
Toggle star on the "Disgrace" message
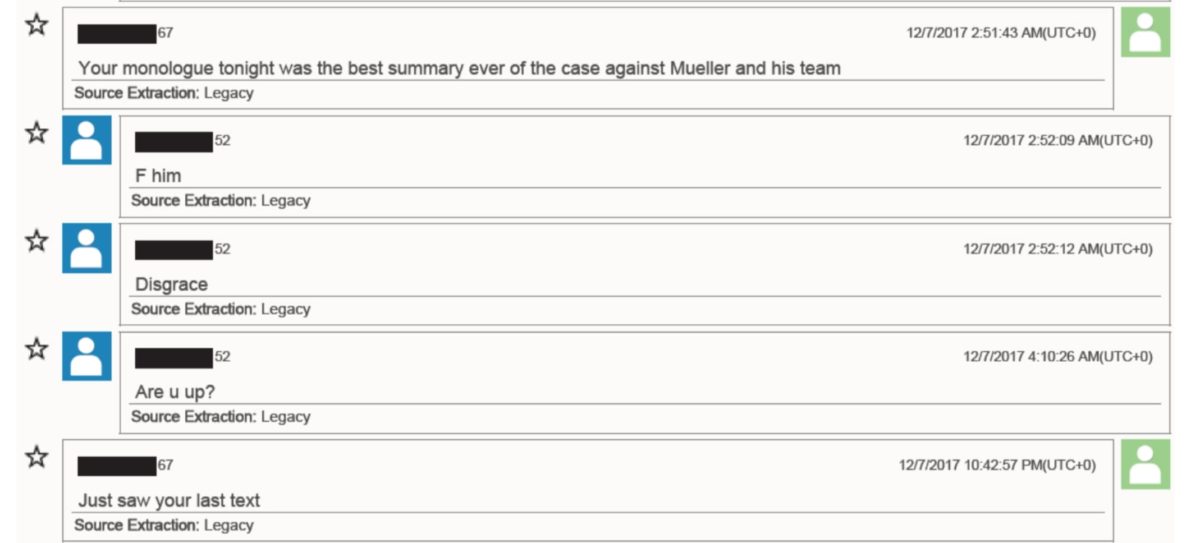(37, 241)
